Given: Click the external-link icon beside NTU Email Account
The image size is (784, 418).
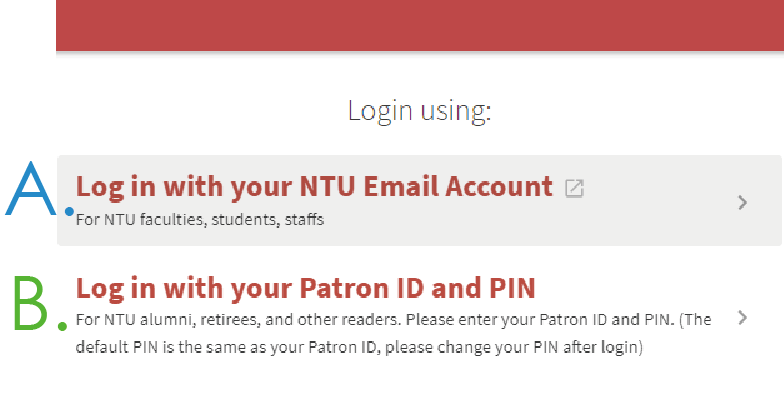Looking at the screenshot, I should click(574, 188).
